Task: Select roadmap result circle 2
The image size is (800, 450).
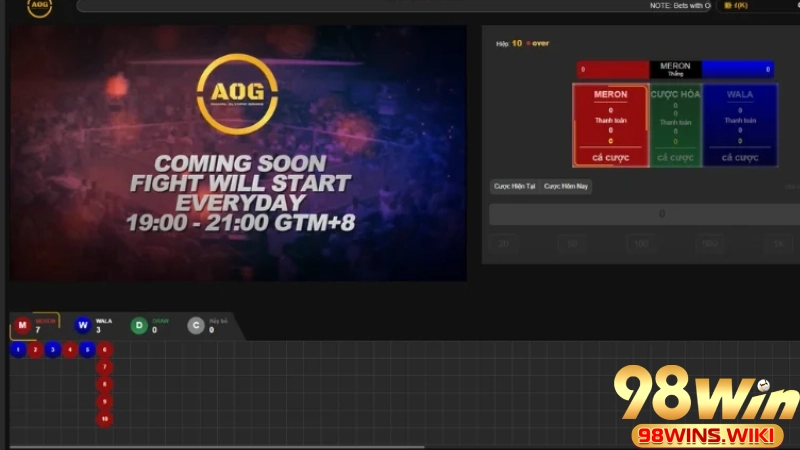Action: click(x=36, y=349)
